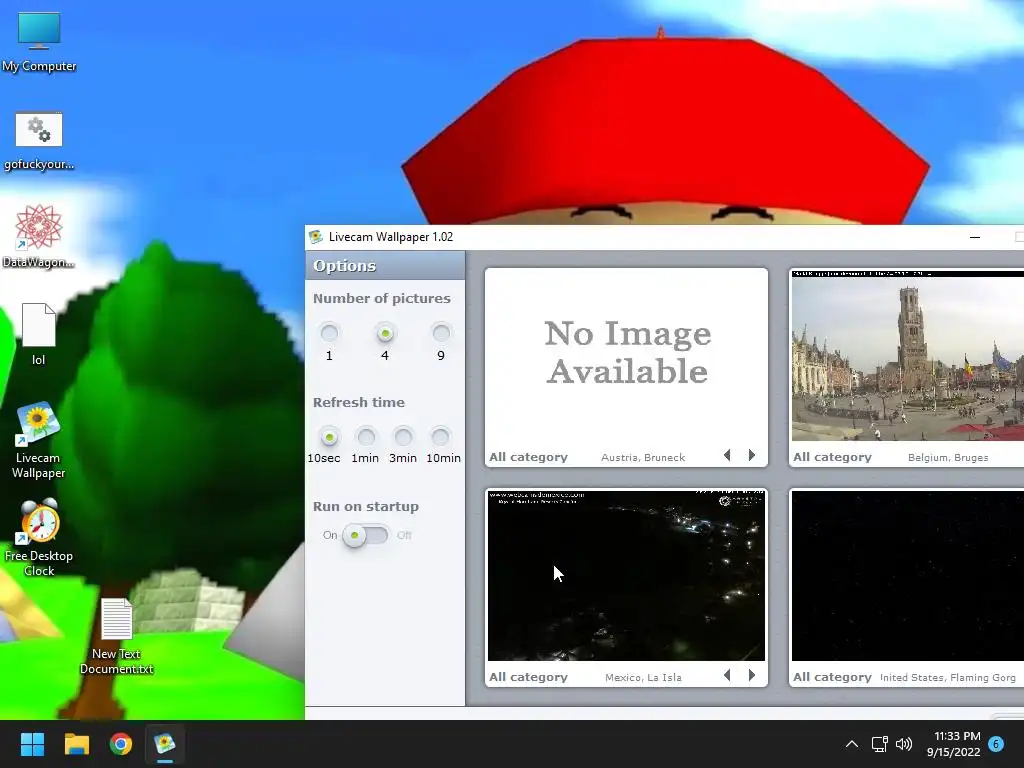Click the Belgium, Bruges webcam thumbnail
The width and height of the screenshot is (1024, 768).
pos(908,356)
